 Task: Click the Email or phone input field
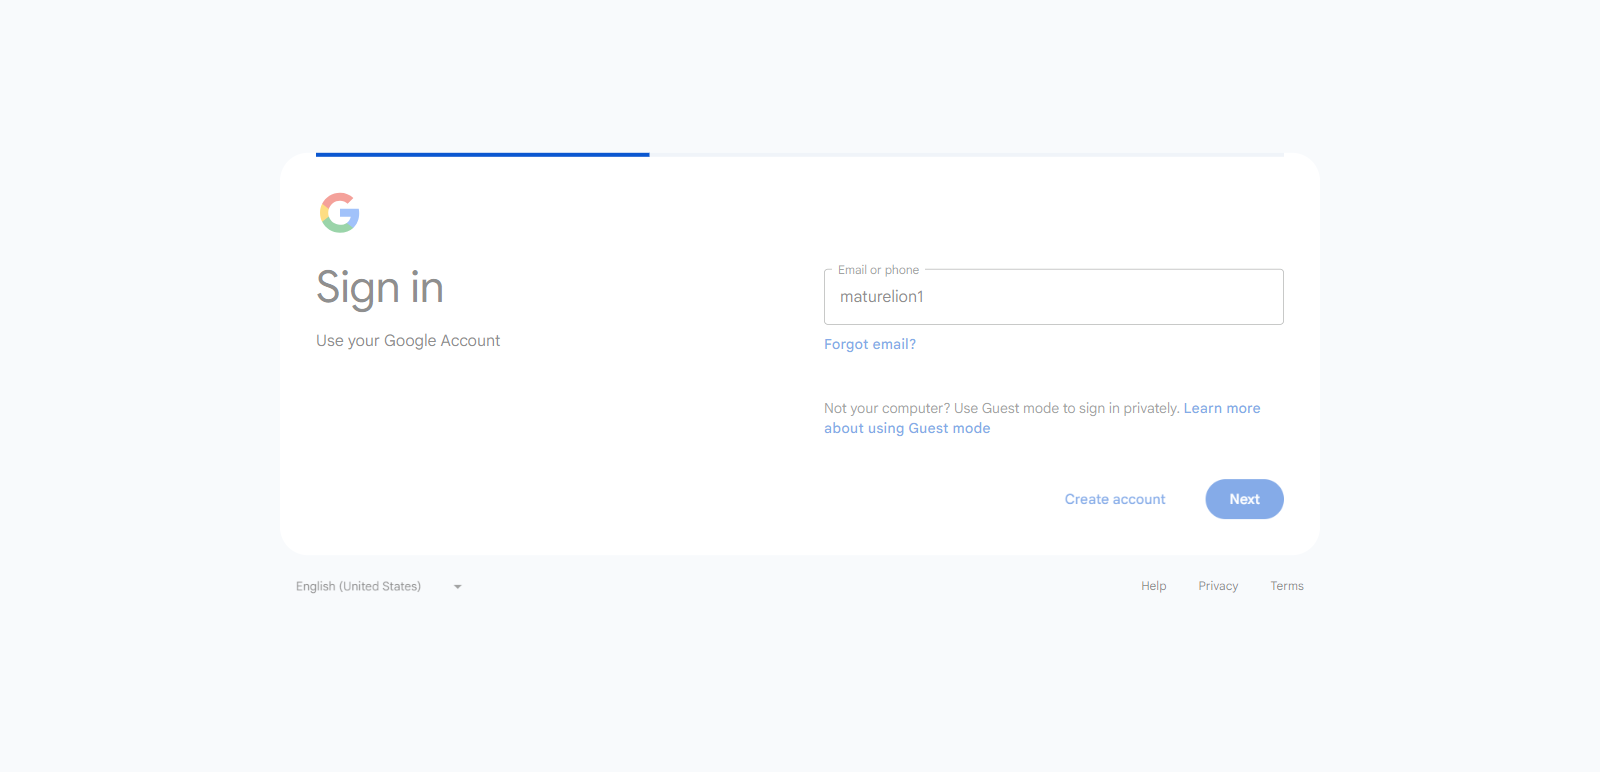click(1054, 297)
